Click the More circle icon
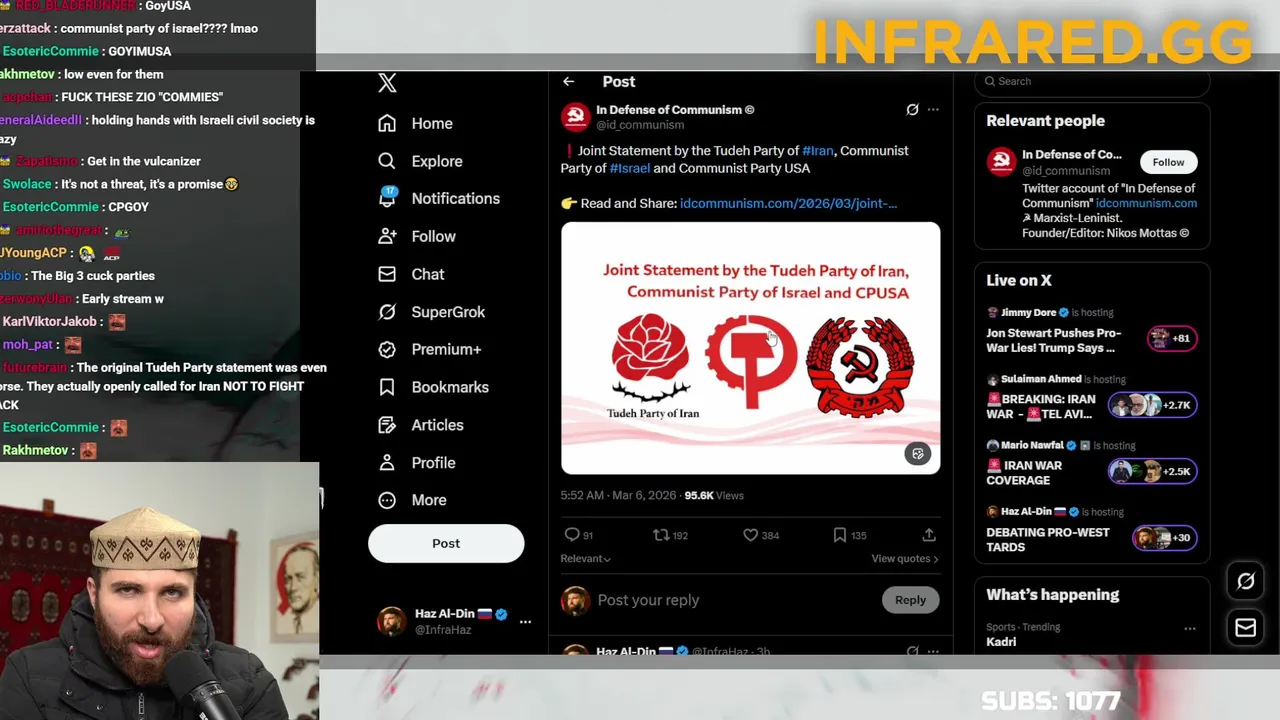The width and height of the screenshot is (1280, 720). click(387, 500)
